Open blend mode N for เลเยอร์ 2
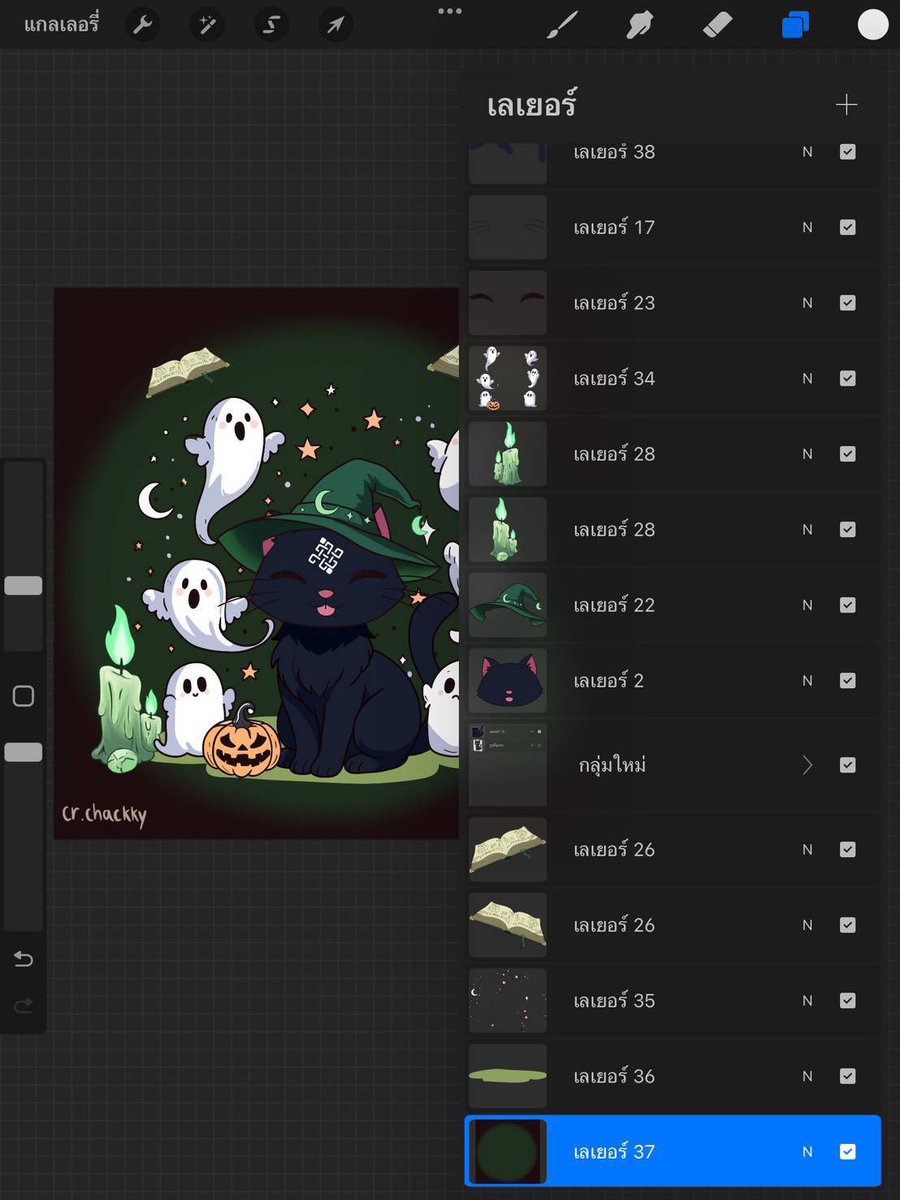900x1200 pixels. tap(807, 681)
